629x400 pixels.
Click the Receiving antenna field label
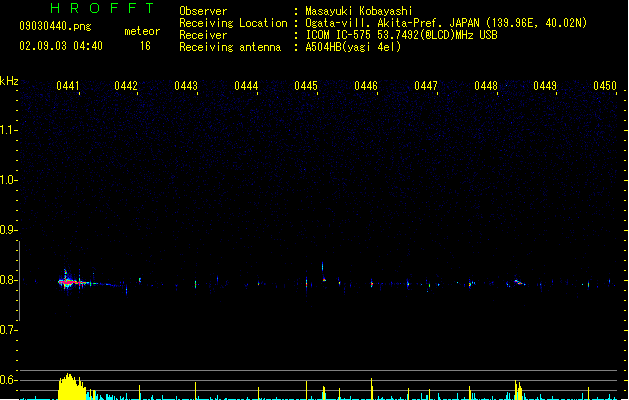coord(230,47)
